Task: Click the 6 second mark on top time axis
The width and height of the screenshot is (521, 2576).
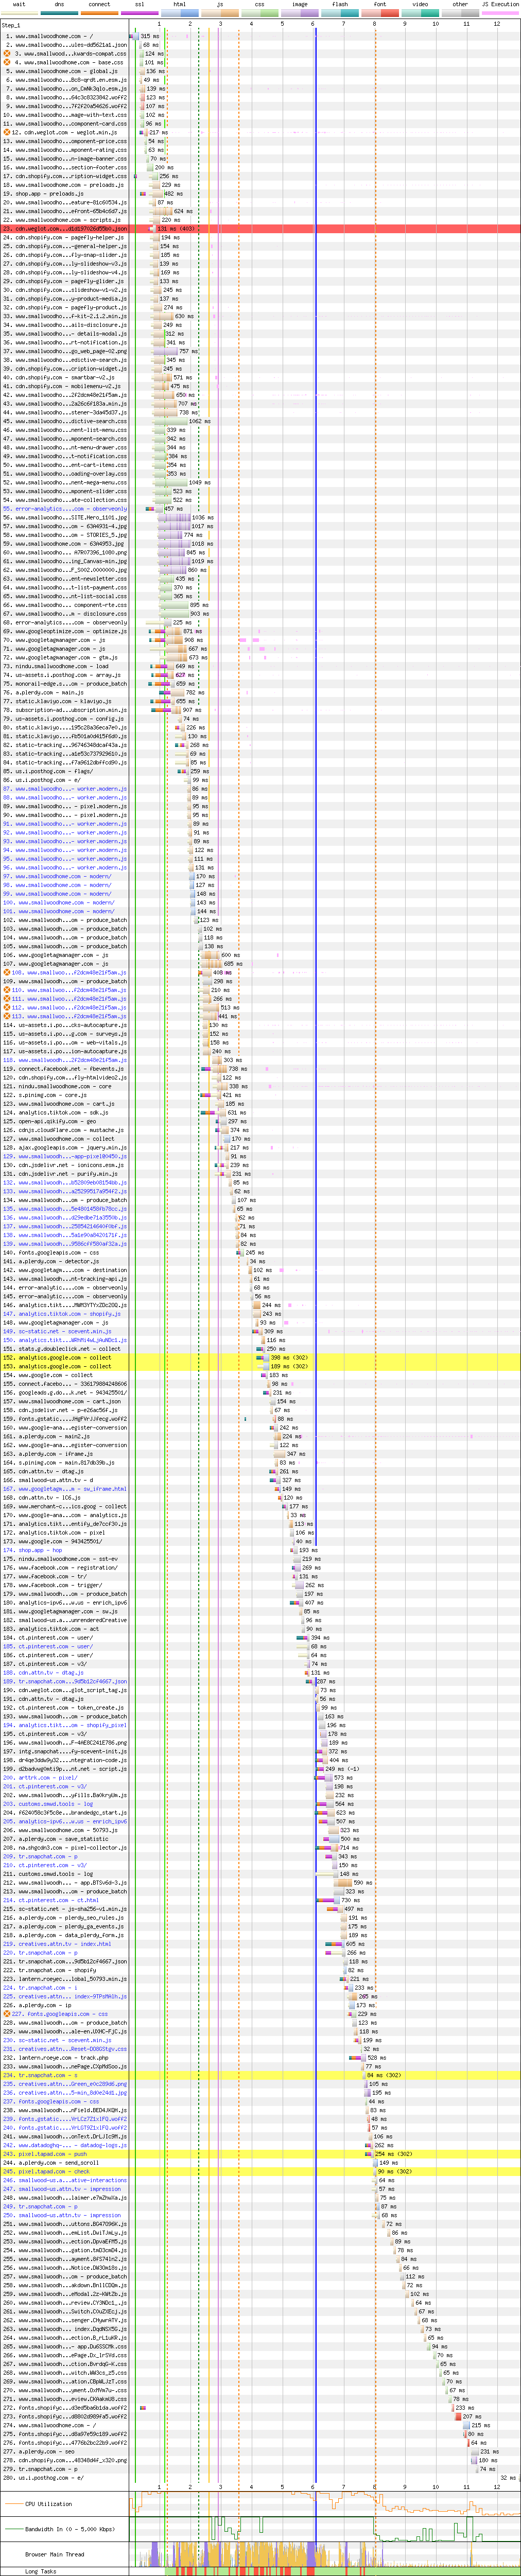Action: [x=313, y=24]
